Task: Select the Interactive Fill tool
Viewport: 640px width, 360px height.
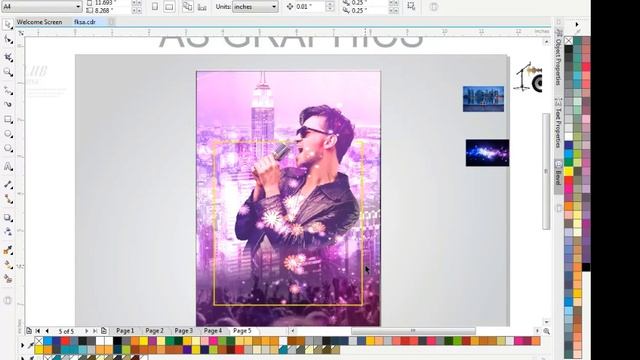Action: (8, 264)
